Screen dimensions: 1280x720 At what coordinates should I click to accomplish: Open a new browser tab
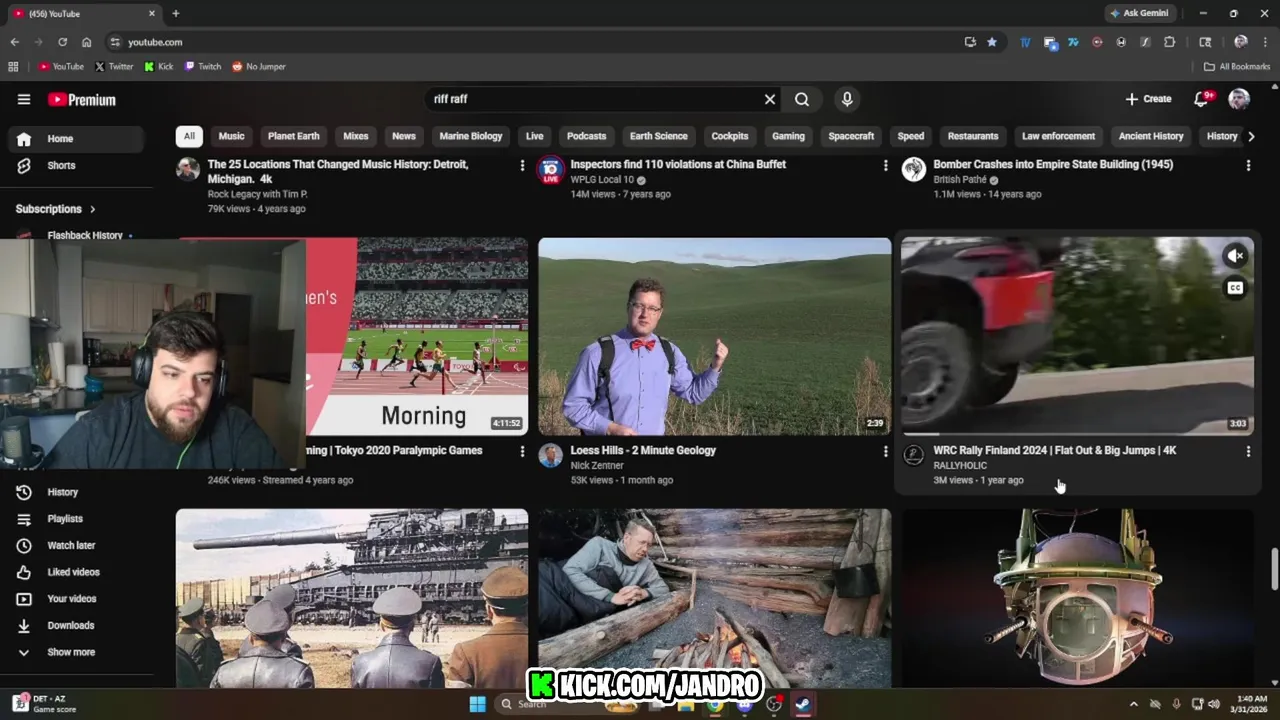point(176,13)
